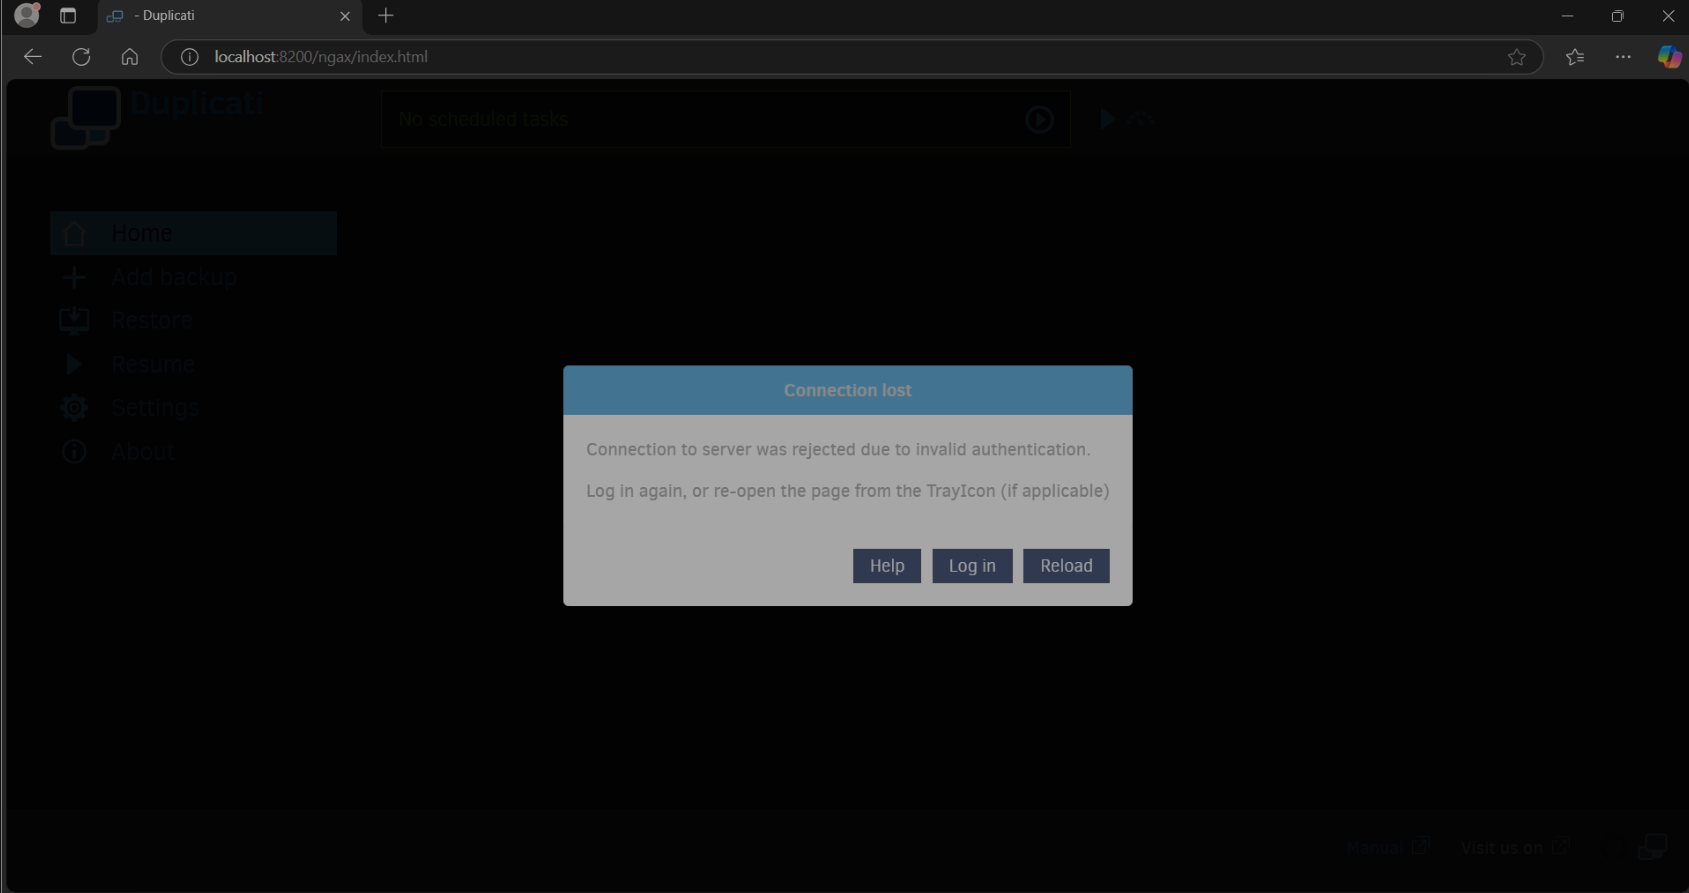Image resolution: width=1689 pixels, height=893 pixels.
Task: Open the browser Favorites list icon
Action: tap(1575, 57)
